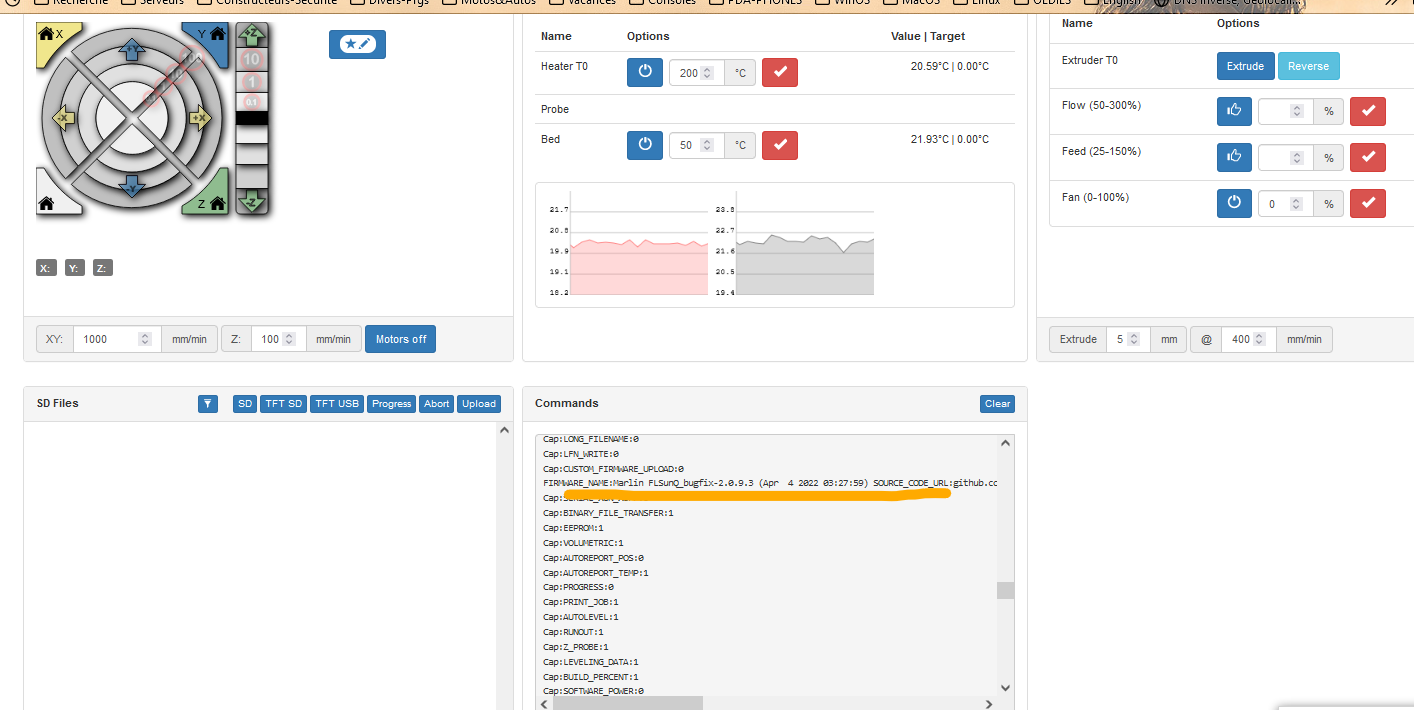Upload a file to SD
1414x710 pixels.
pyautogui.click(x=479, y=404)
